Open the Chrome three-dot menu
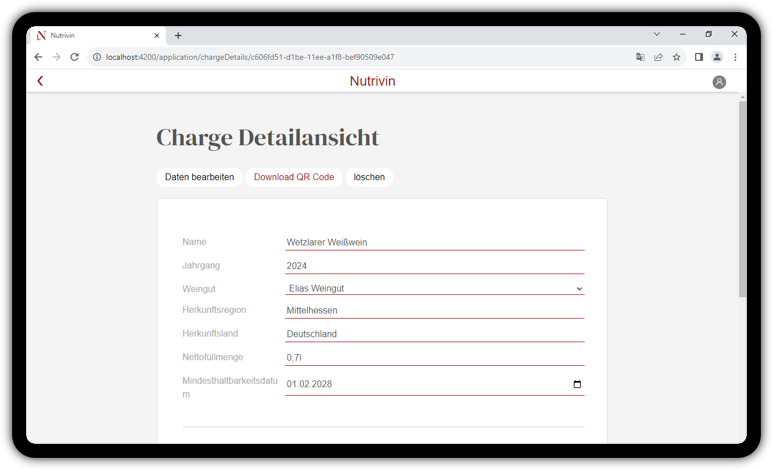Viewport: 773px width, 470px height. click(x=735, y=57)
